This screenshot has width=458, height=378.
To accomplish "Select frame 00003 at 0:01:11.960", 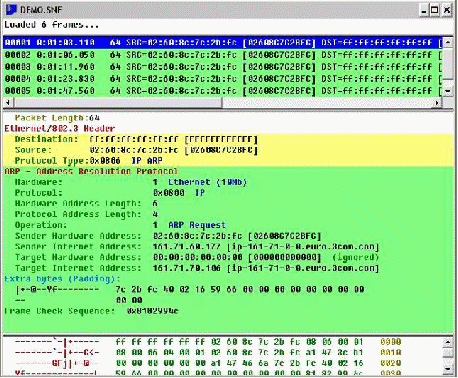I will 223,66.
